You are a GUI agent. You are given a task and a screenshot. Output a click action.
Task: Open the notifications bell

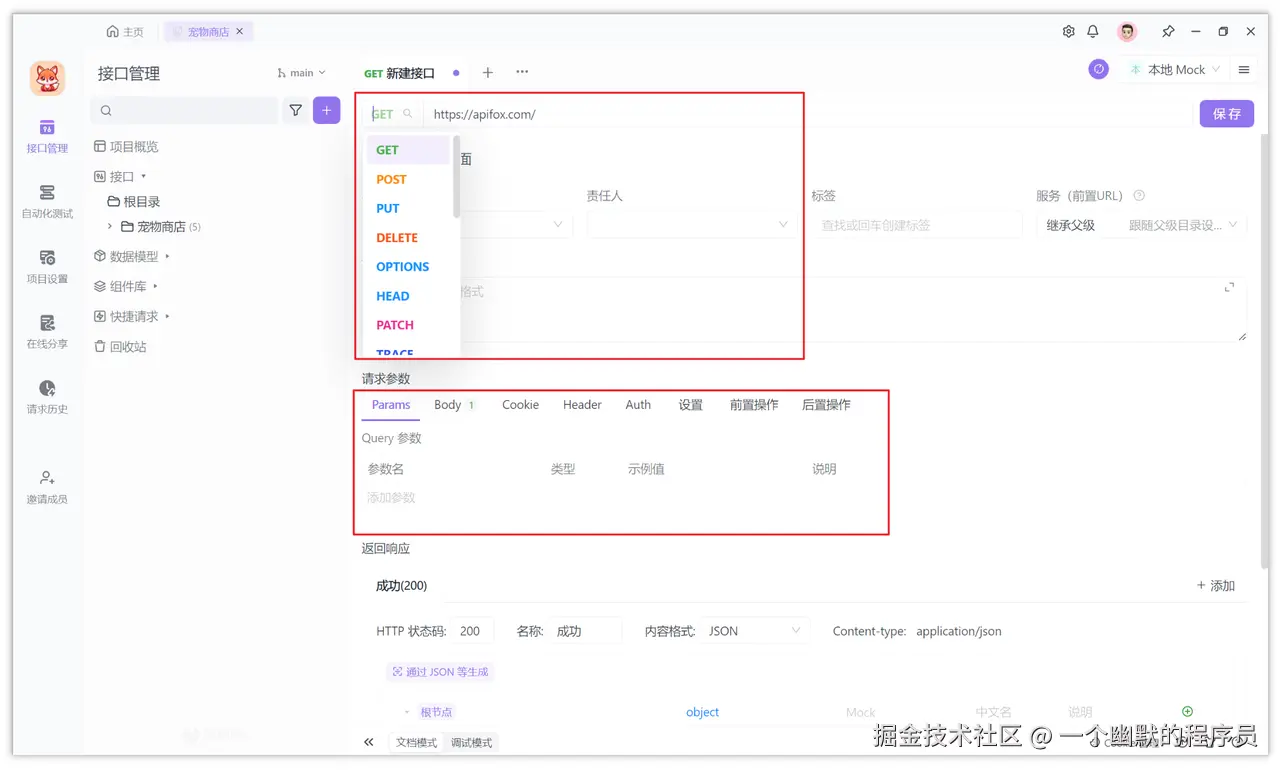click(1093, 32)
